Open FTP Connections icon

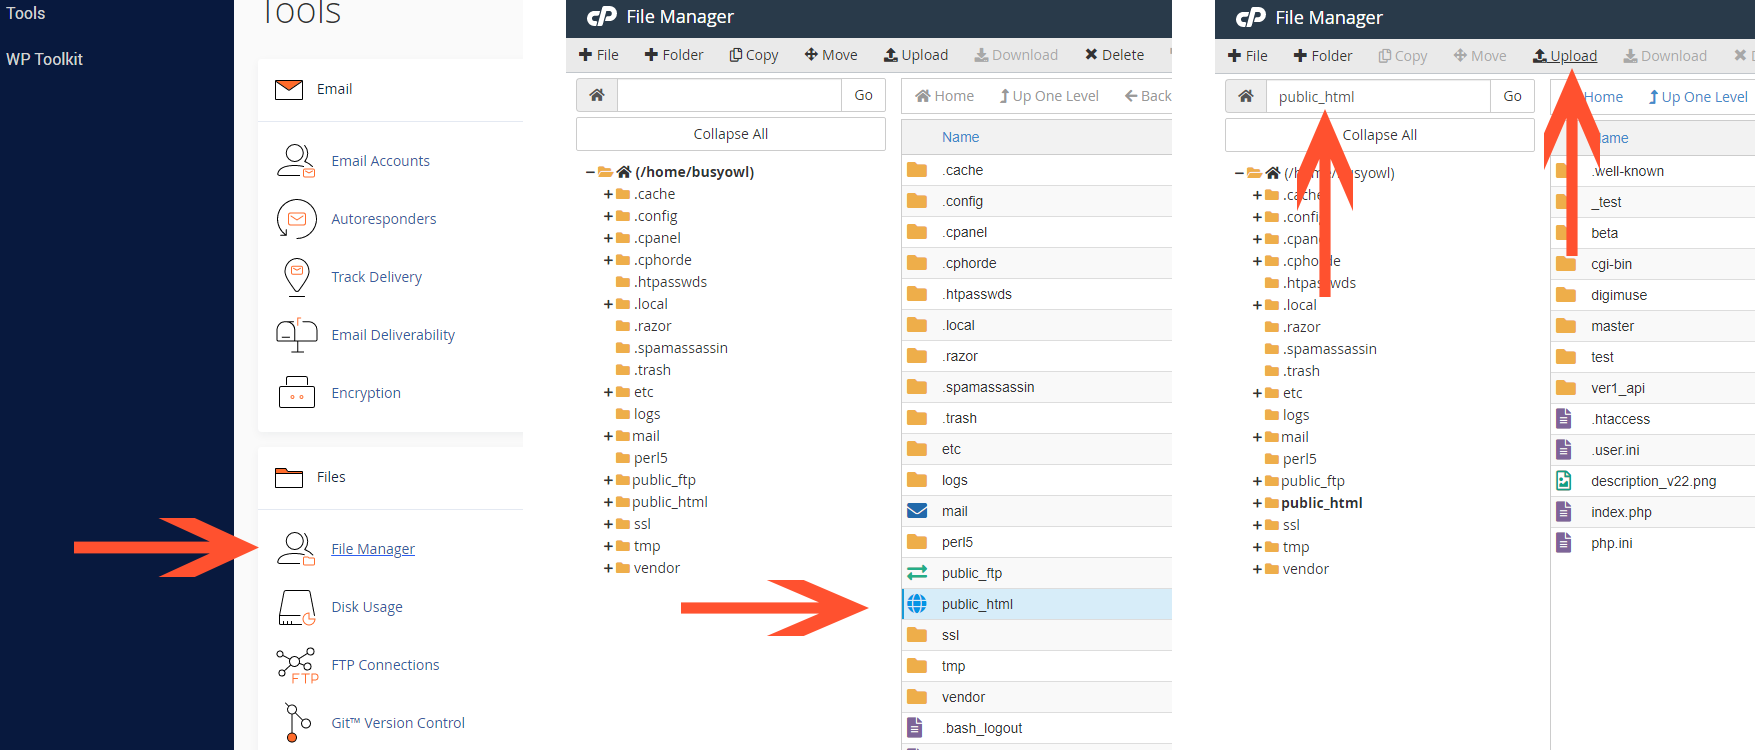coord(297,665)
